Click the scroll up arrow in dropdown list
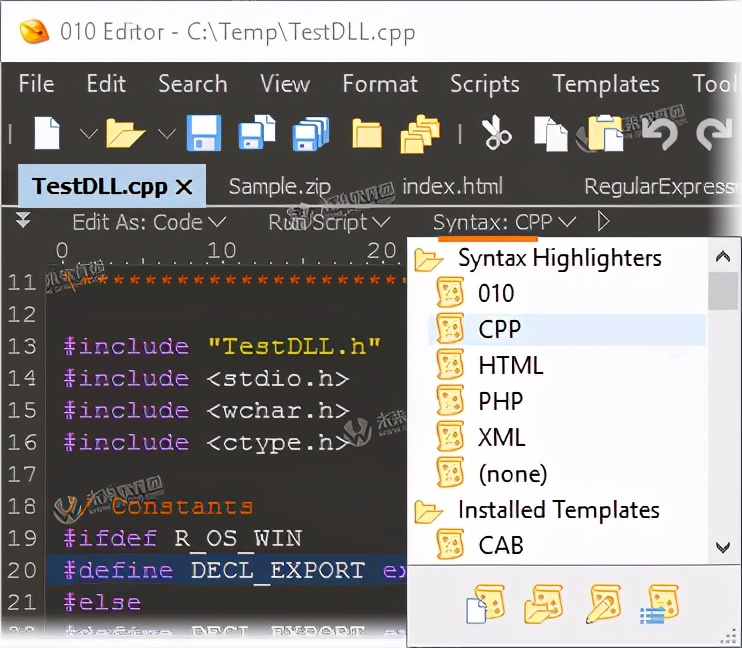 click(723, 257)
